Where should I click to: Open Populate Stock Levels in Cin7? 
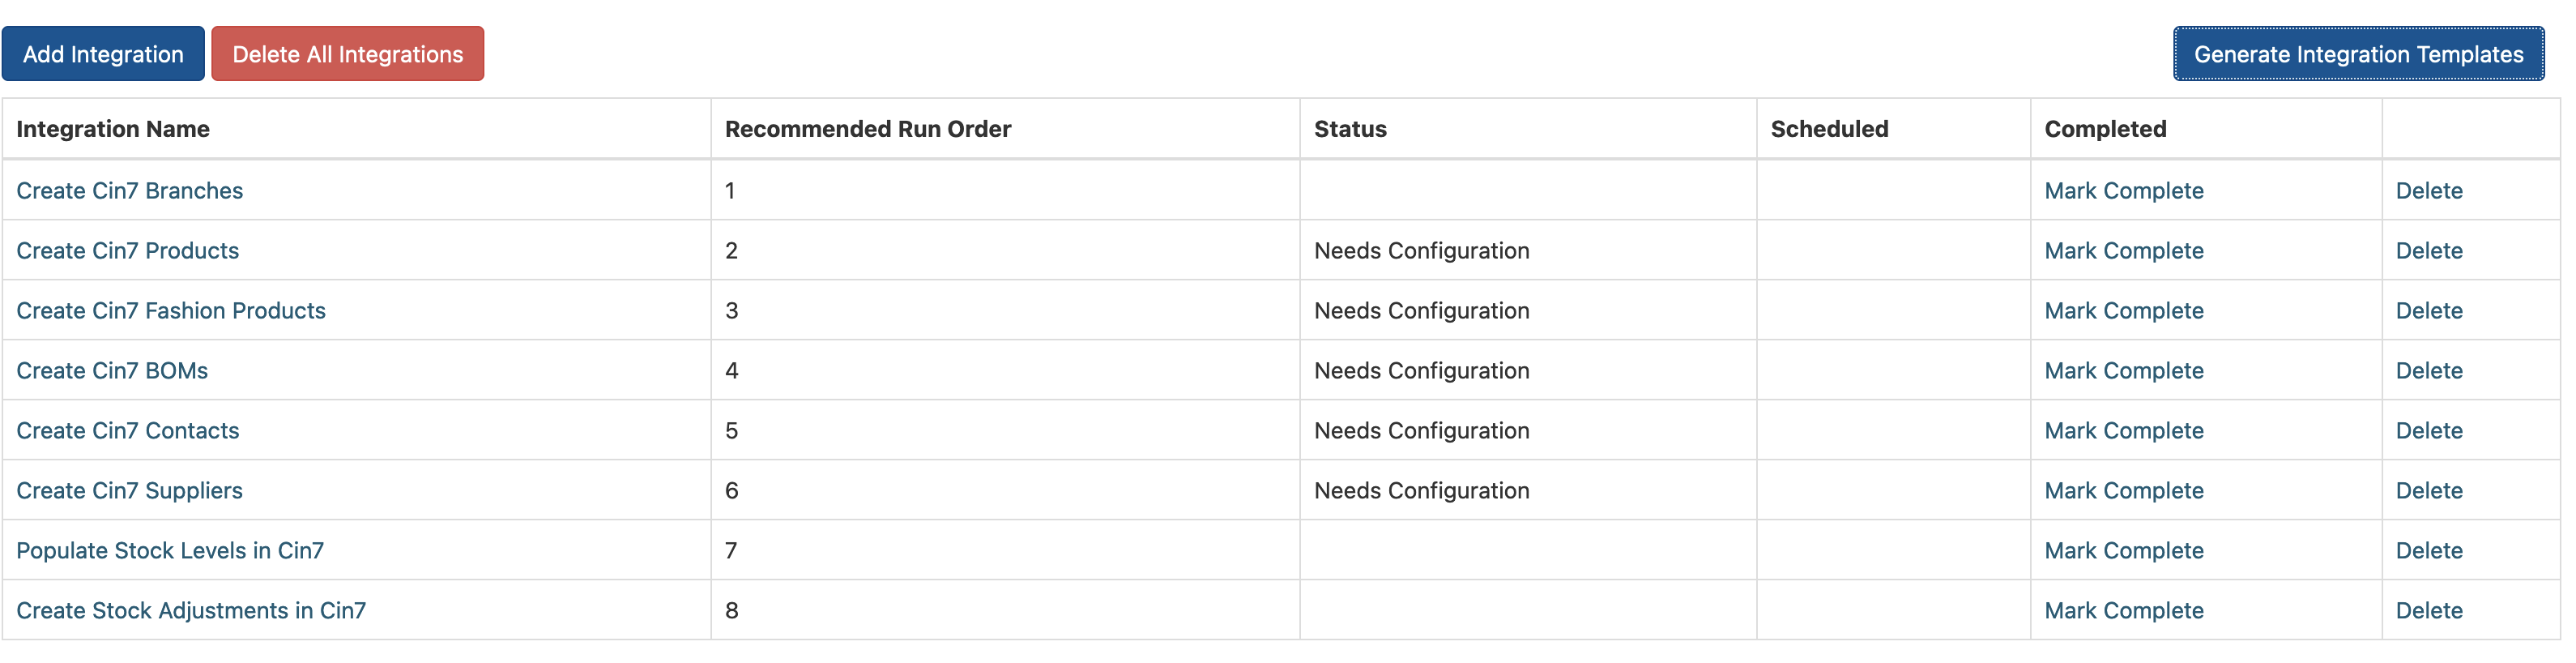[x=169, y=550]
